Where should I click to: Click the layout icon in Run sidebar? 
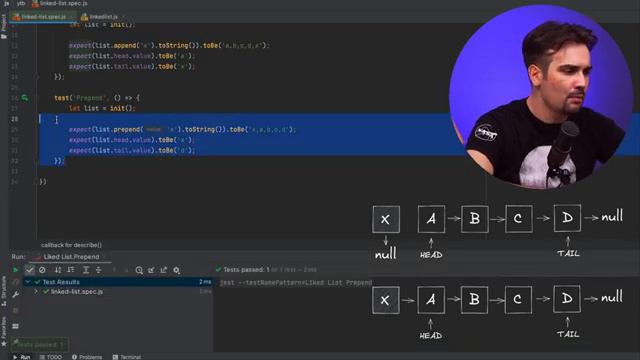point(16,326)
